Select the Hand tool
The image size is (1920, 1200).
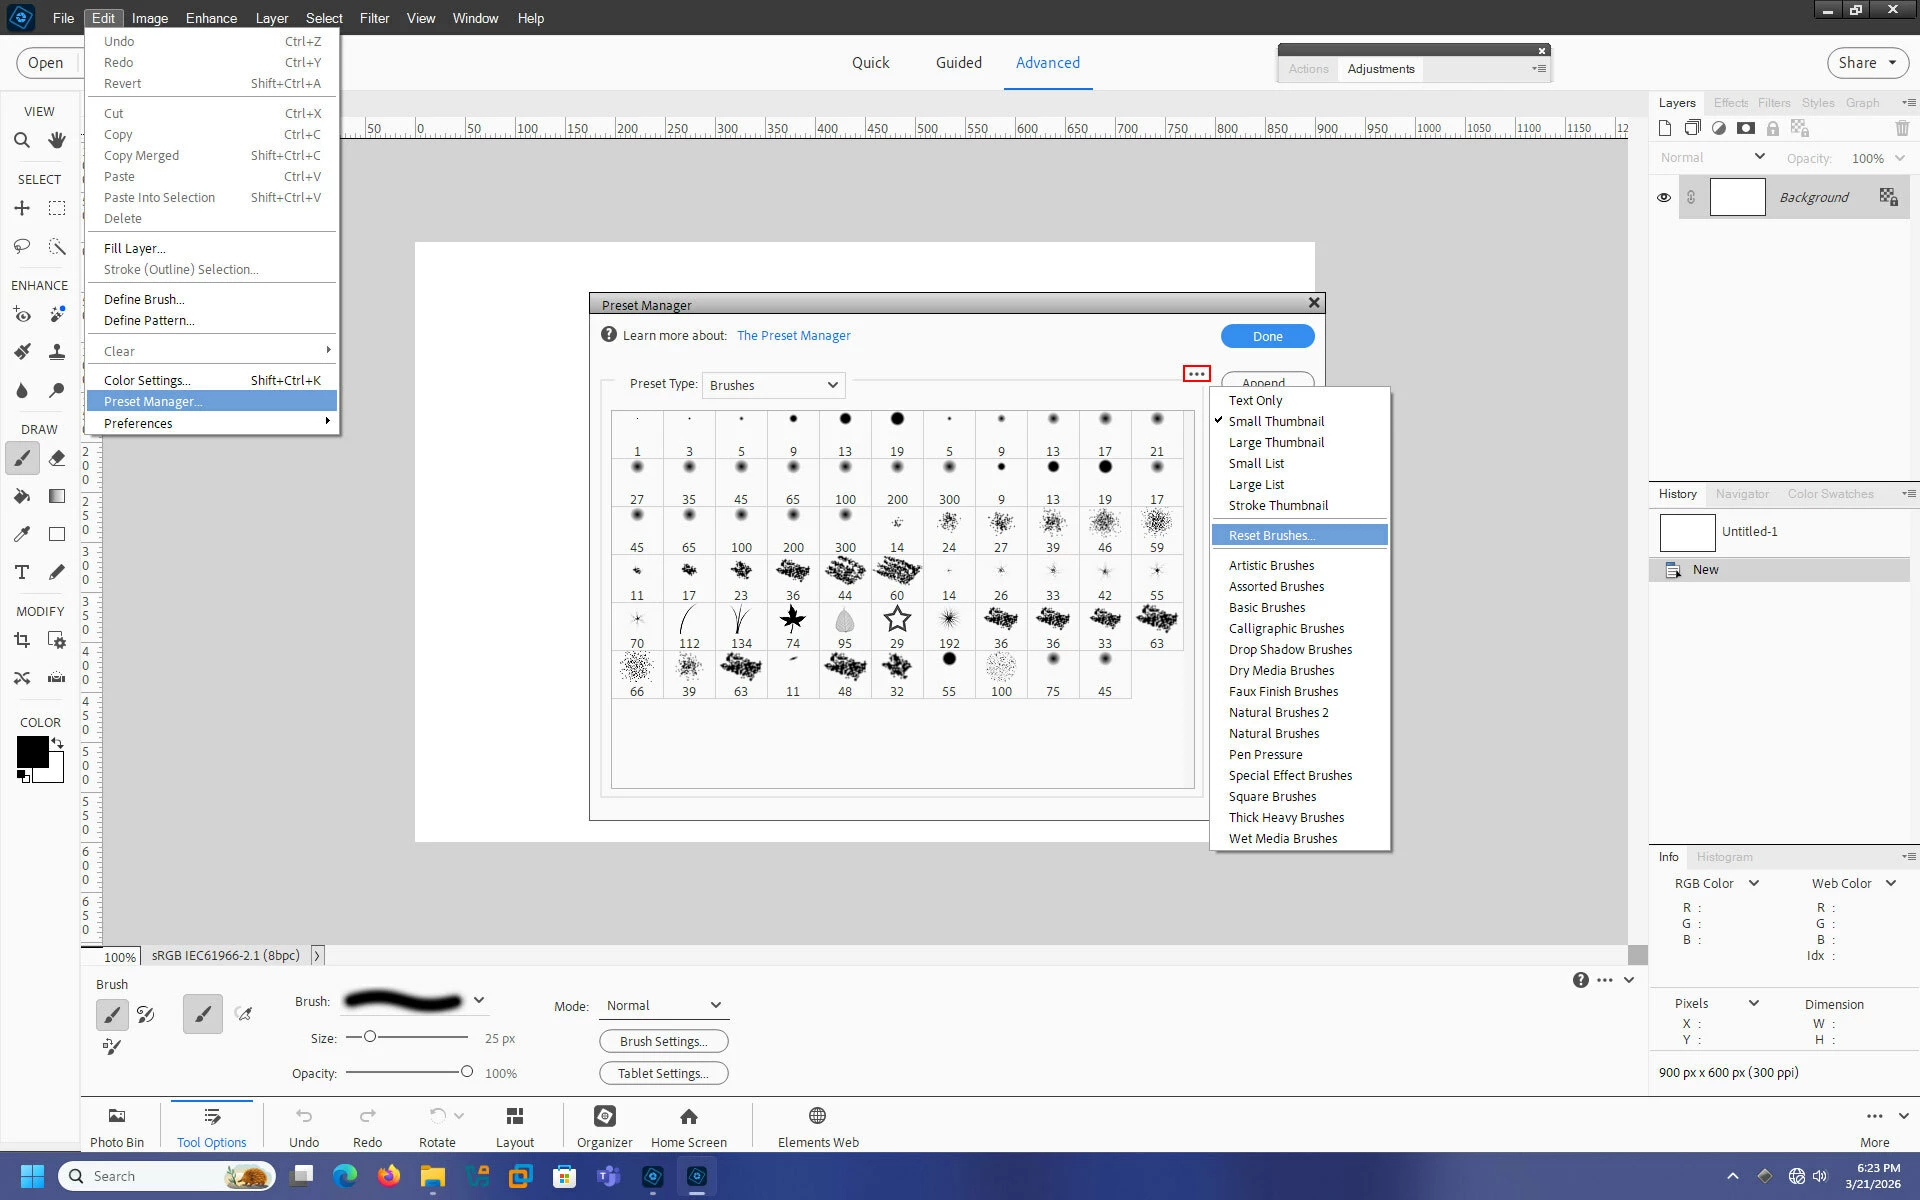pyautogui.click(x=57, y=140)
